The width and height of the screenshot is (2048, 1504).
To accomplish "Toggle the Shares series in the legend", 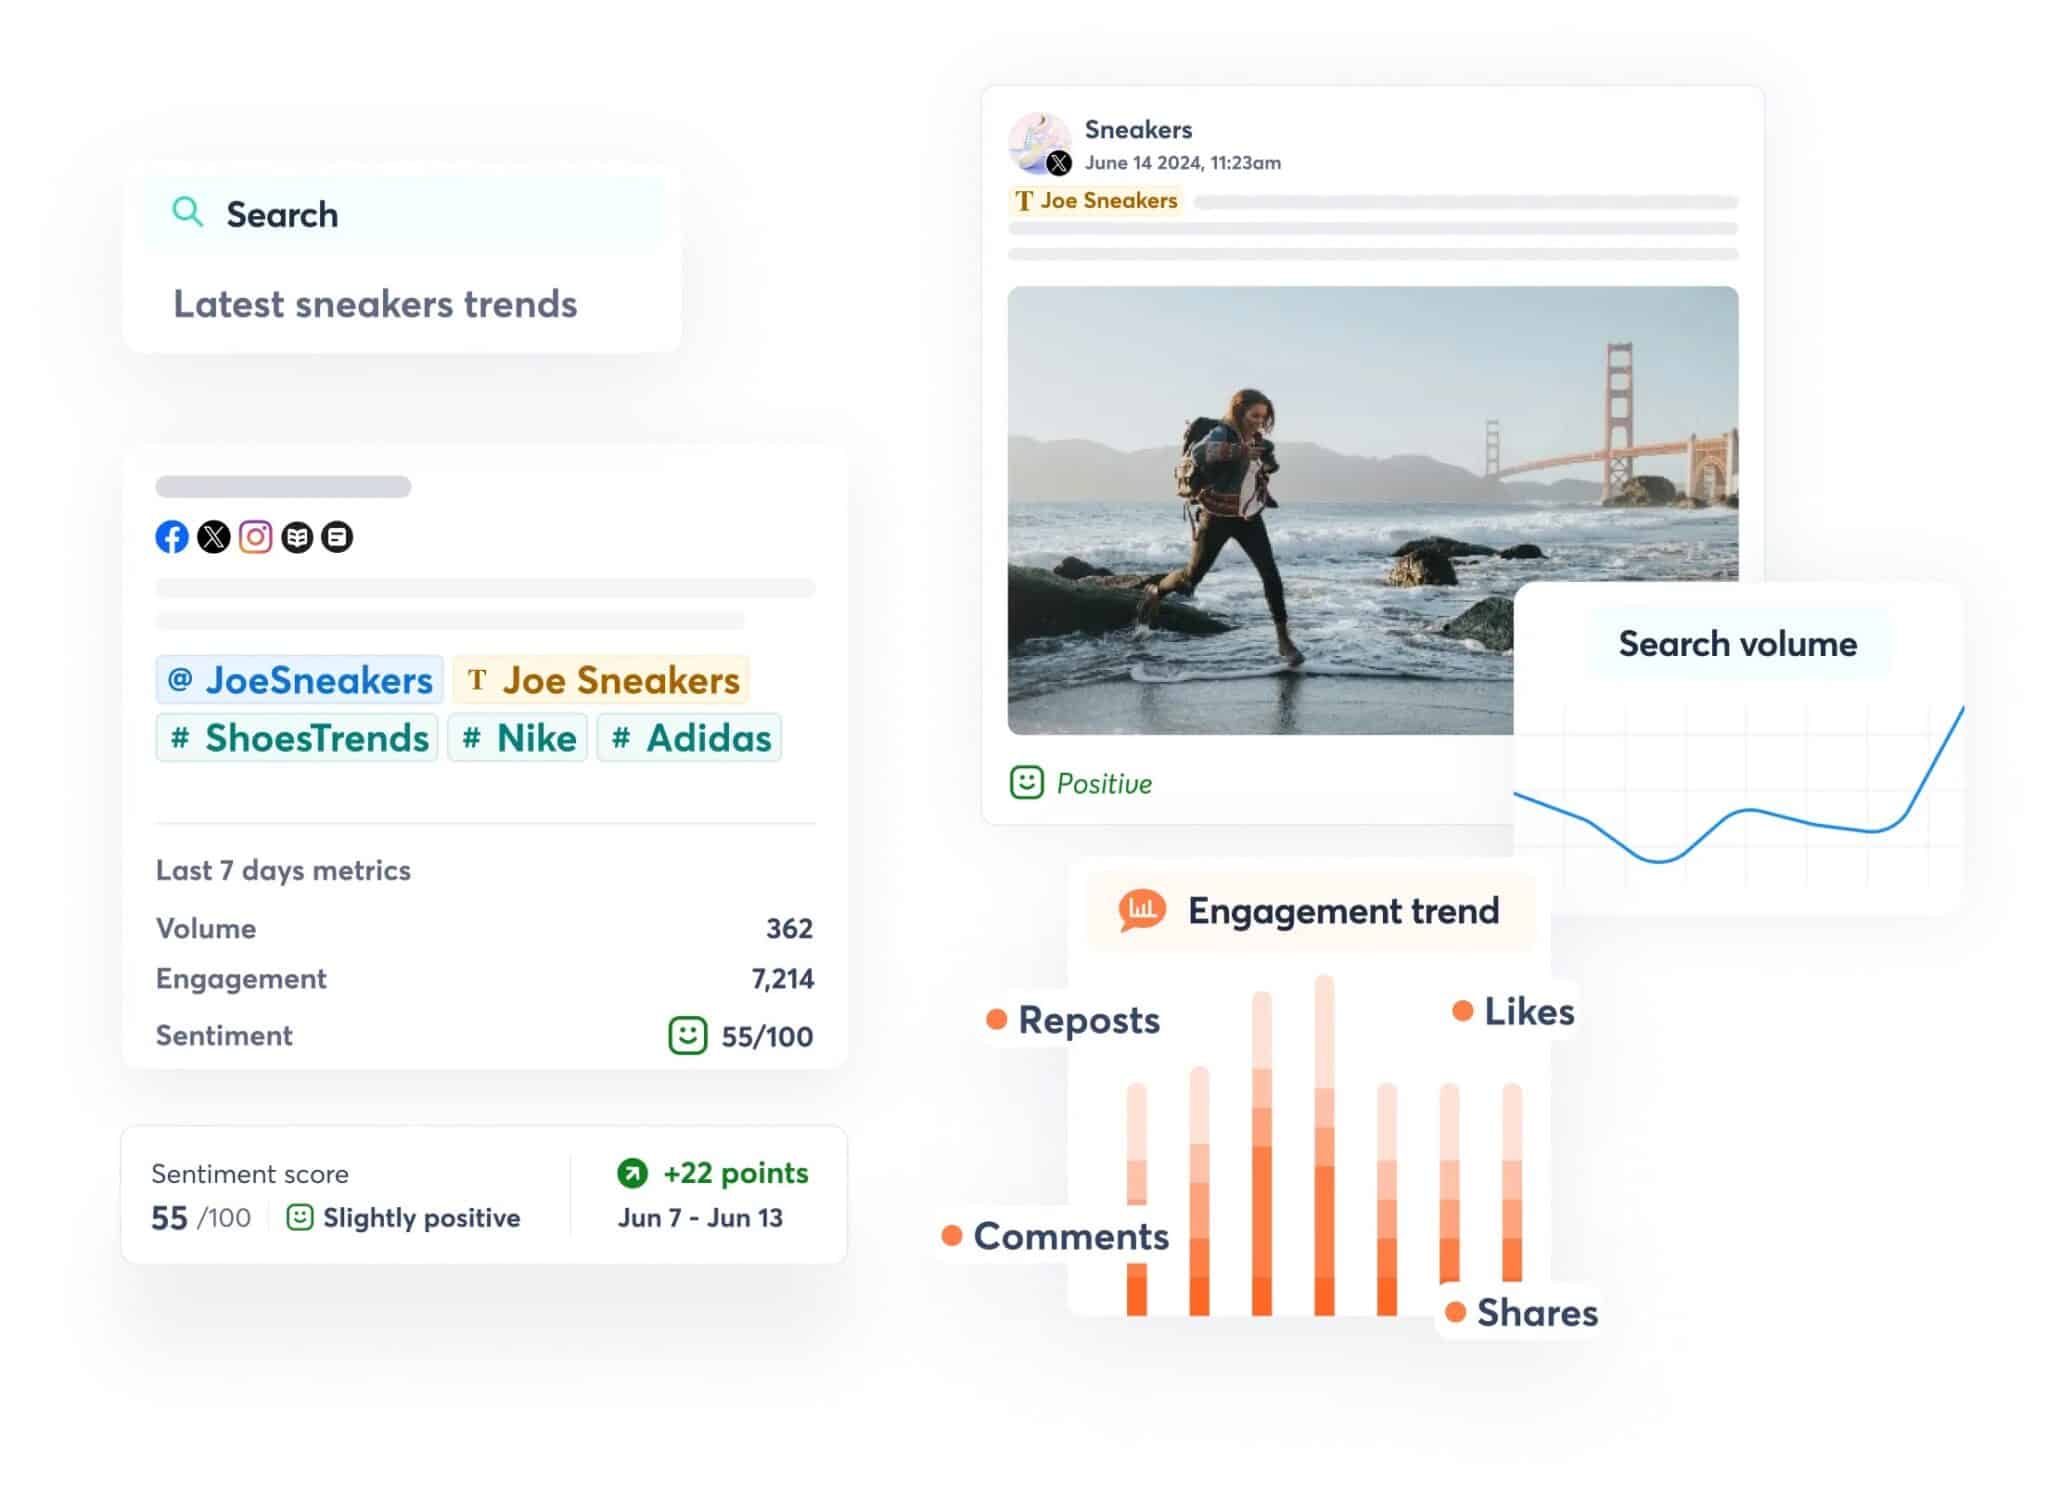I will tap(1536, 1312).
